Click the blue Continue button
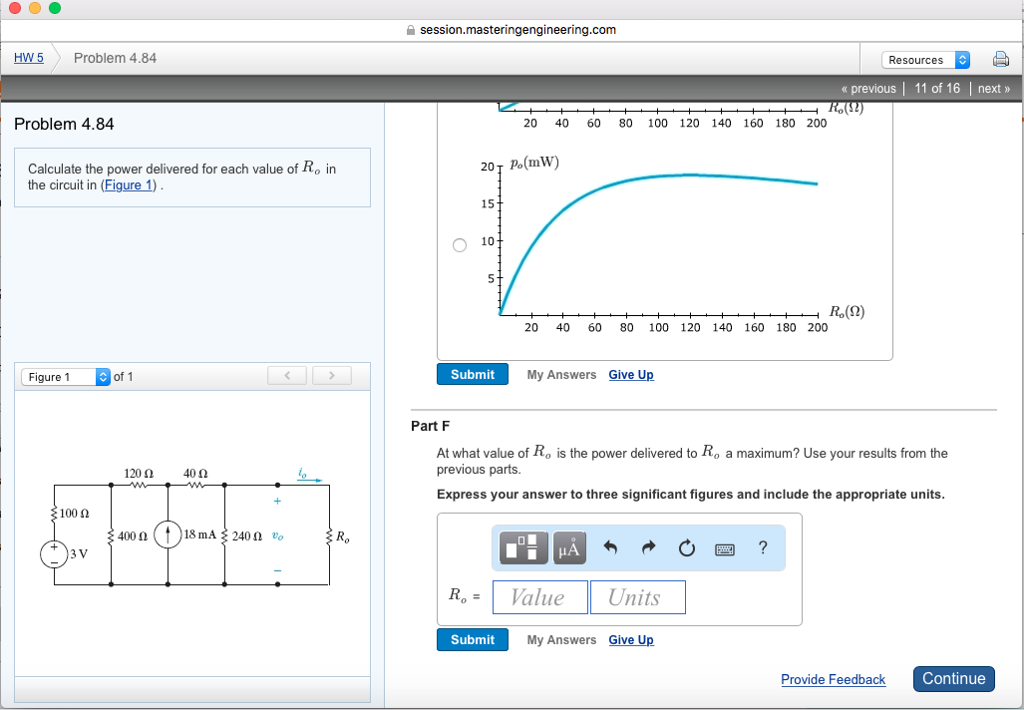Image resolution: width=1024 pixels, height=710 pixels. pos(953,678)
